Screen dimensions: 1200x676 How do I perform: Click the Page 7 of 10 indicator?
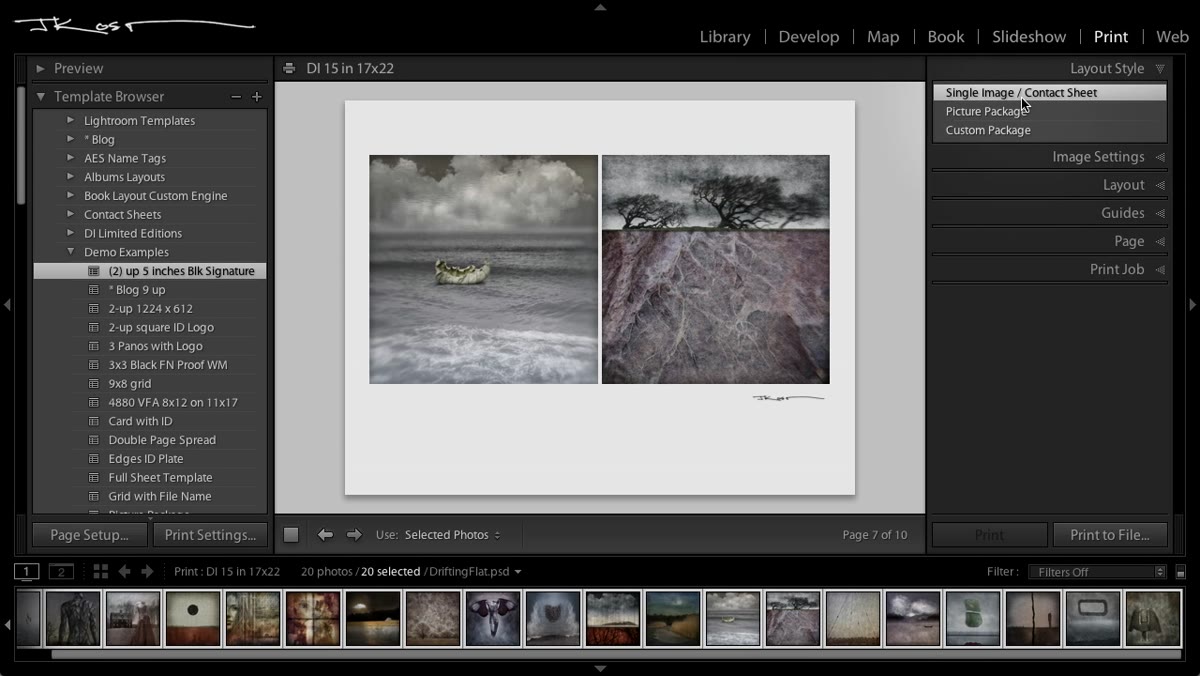[x=875, y=535]
